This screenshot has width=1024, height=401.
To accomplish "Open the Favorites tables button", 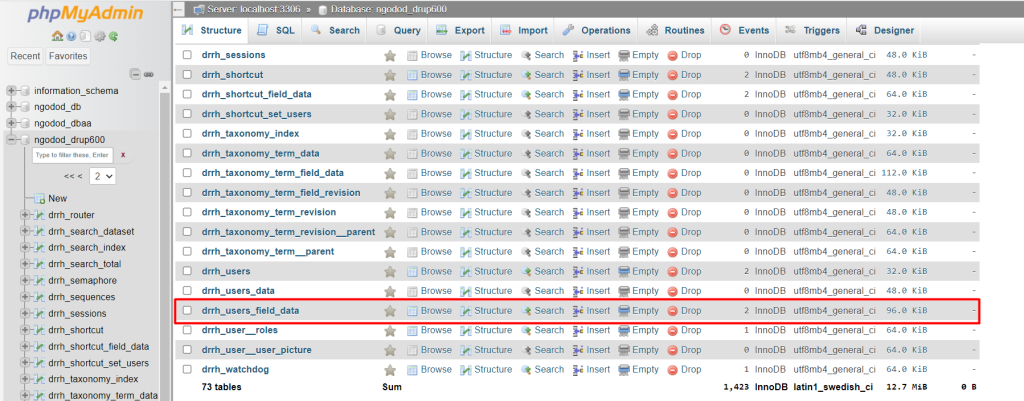I will (x=68, y=56).
